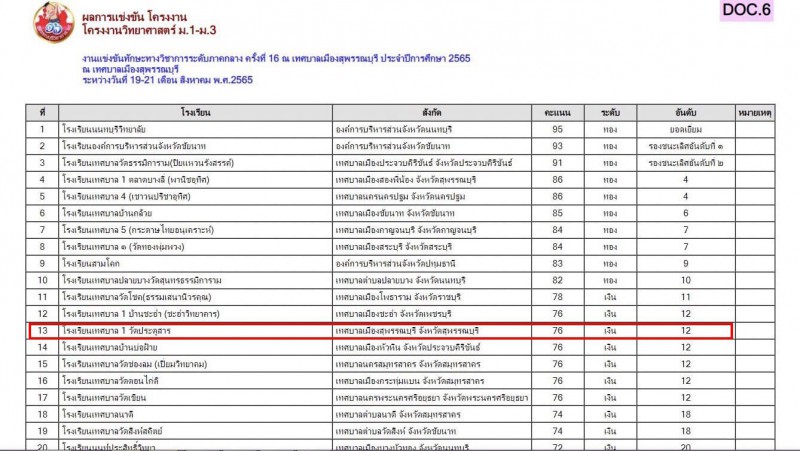Click the row number 7 cell

(42, 230)
